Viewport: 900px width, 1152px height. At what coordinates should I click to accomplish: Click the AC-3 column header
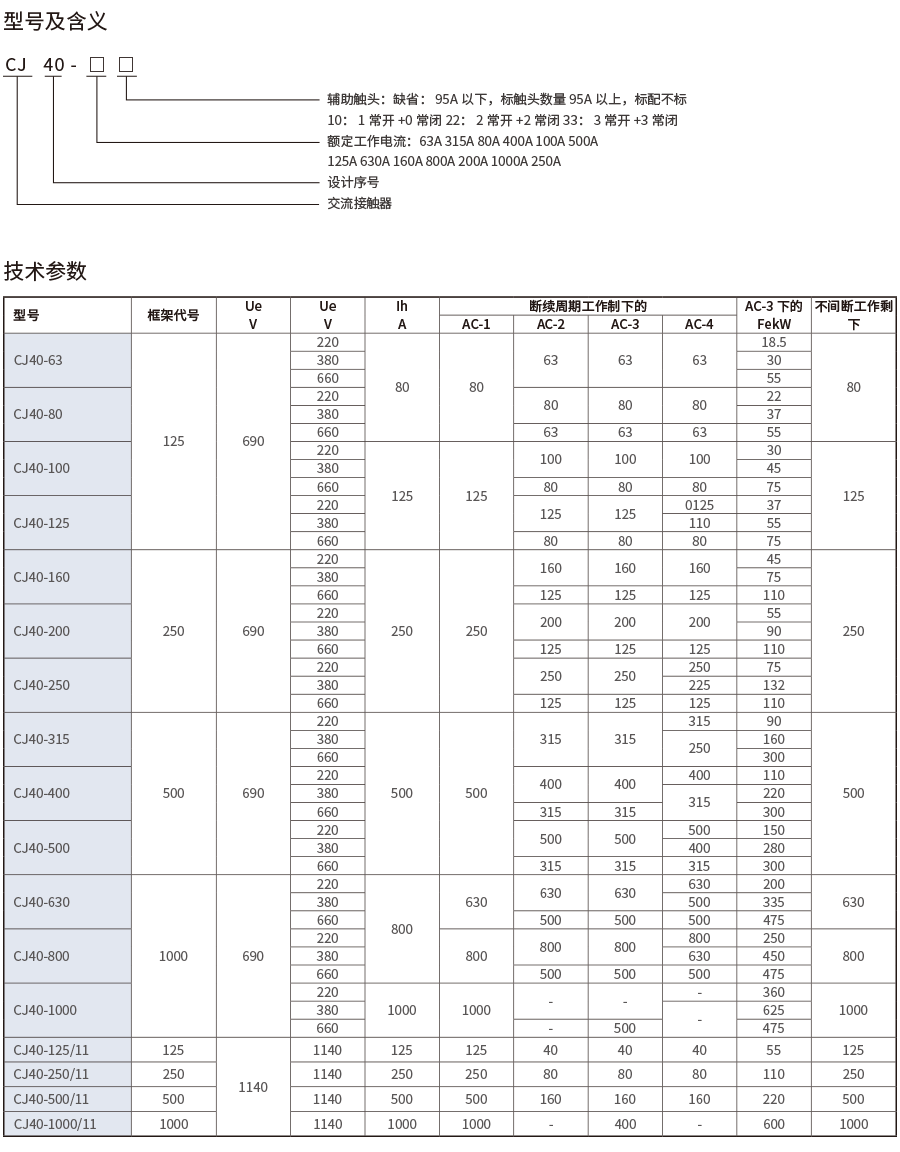(x=623, y=324)
